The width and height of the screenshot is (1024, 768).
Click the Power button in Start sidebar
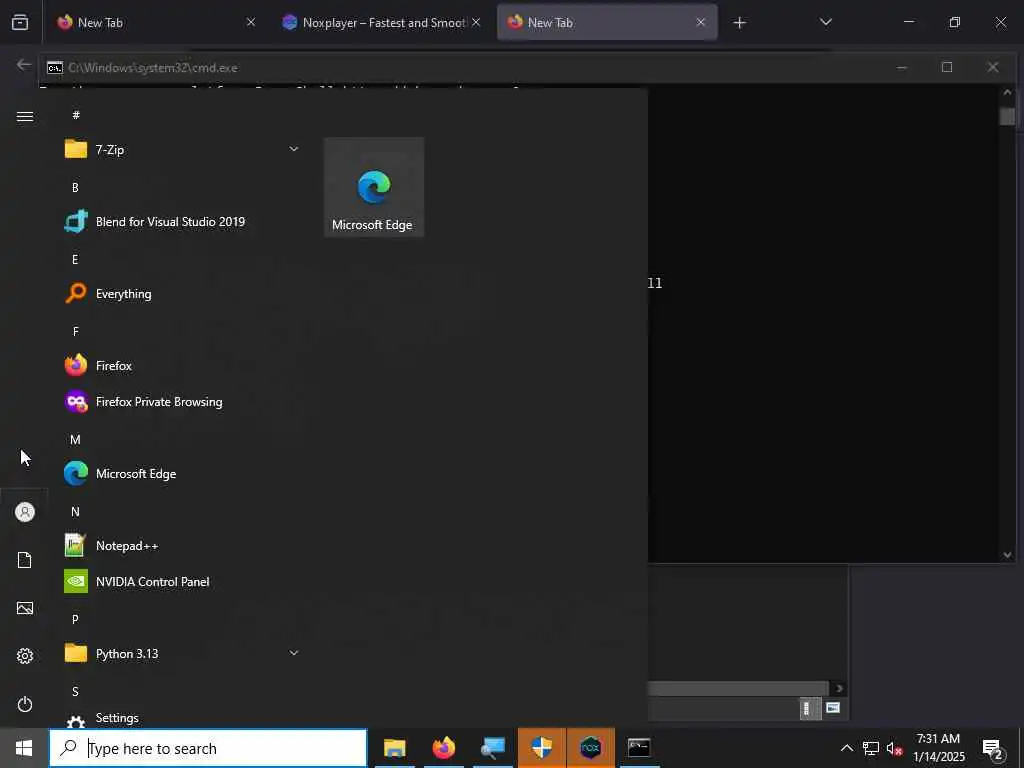click(x=25, y=704)
